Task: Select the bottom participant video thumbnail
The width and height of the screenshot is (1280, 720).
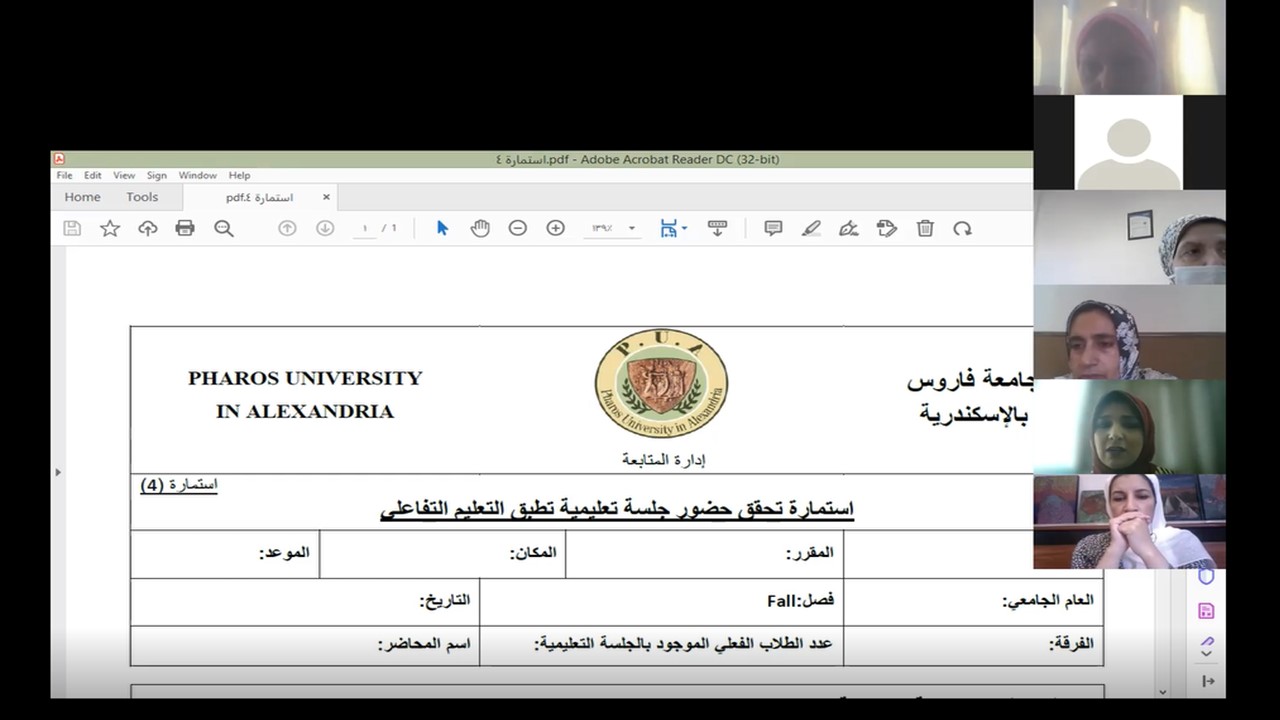Action: pyautogui.click(x=1129, y=521)
